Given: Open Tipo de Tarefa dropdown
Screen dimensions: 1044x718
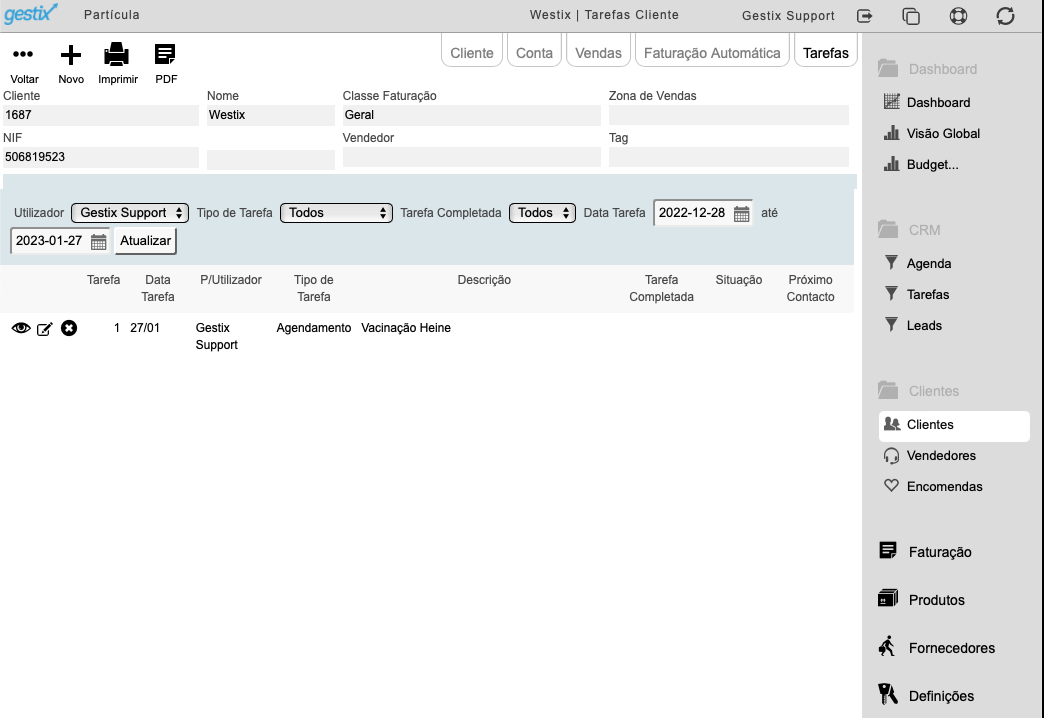Looking at the screenshot, I should point(336,213).
